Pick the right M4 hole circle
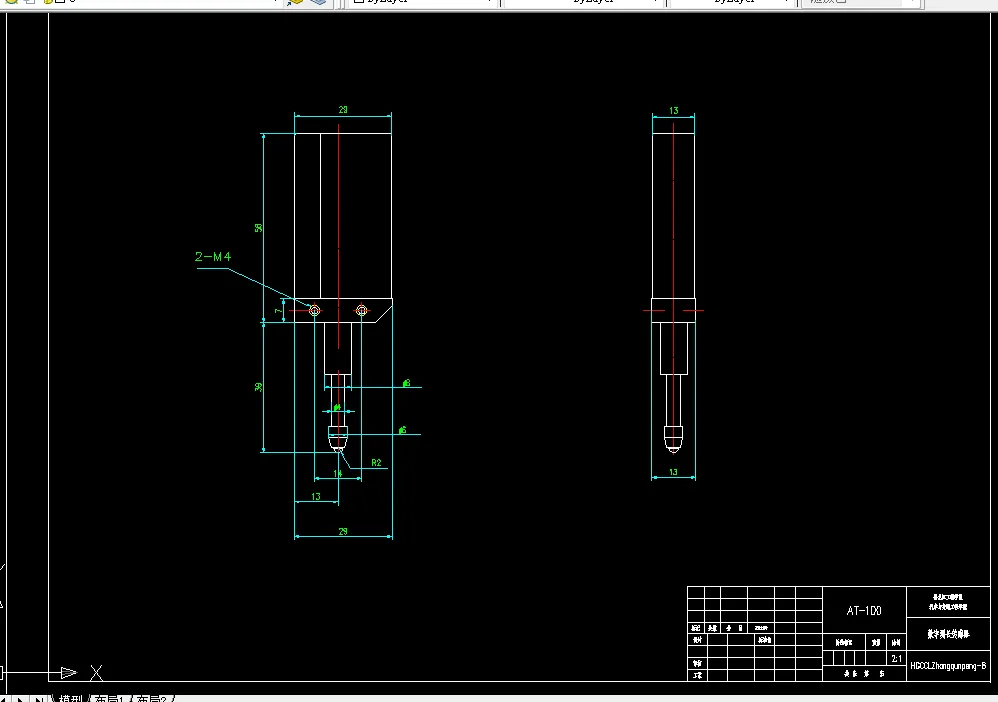The image size is (998, 702). pos(362,311)
